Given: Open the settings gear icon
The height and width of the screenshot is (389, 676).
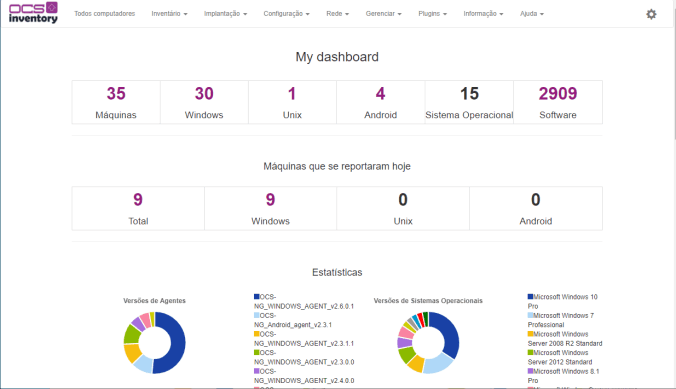Looking at the screenshot, I should point(651,14).
